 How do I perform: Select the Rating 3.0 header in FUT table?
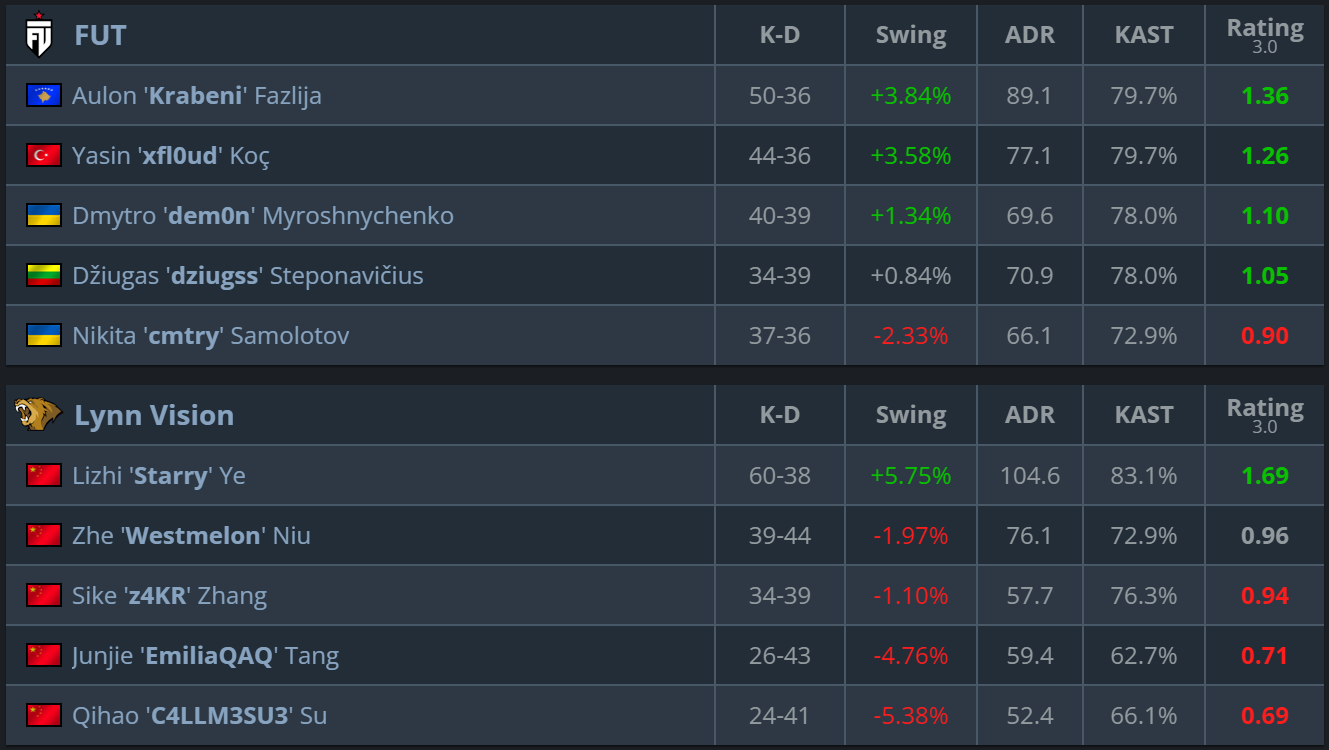pyautogui.click(x=1265, y=35)
